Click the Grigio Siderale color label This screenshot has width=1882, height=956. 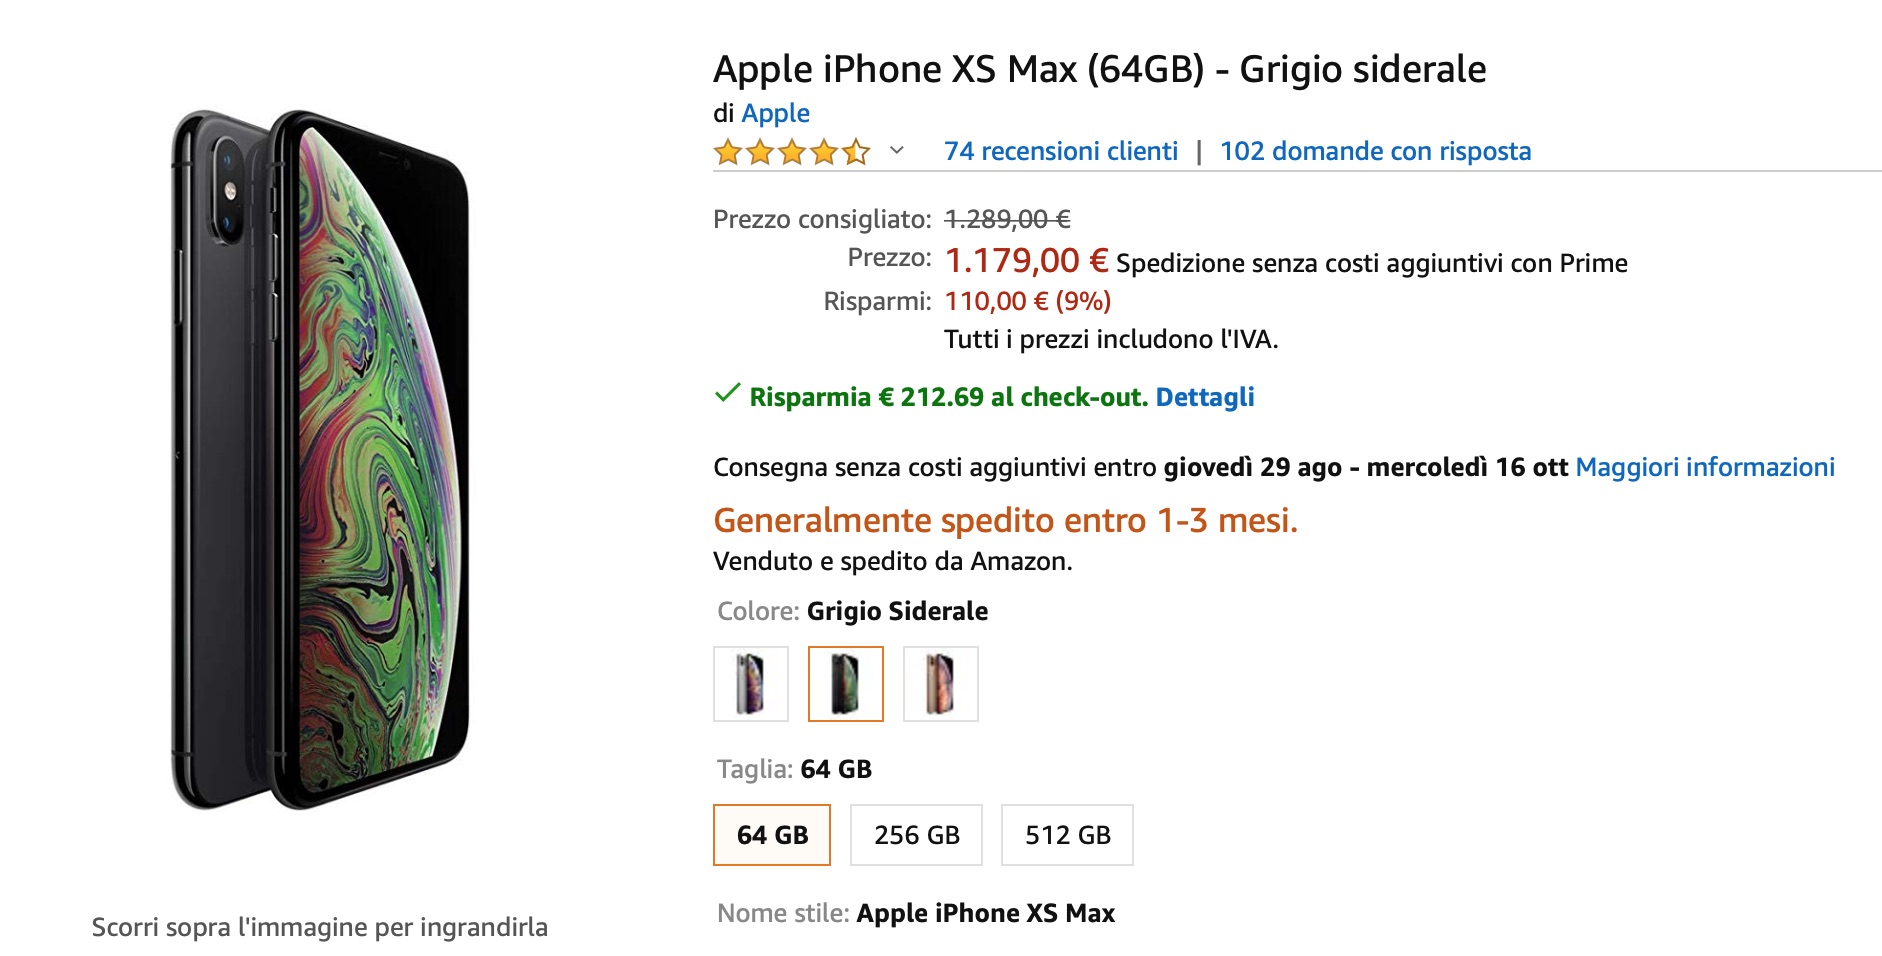(897, 610)
